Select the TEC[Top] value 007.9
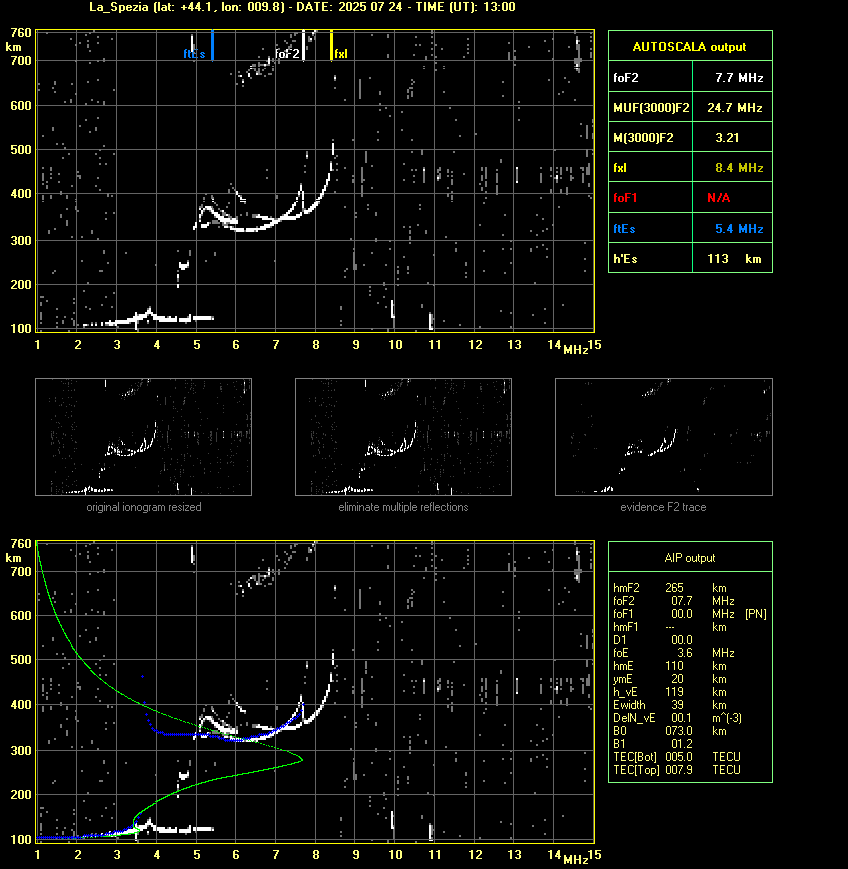This screenshot has height=869, width=848. 679,770
